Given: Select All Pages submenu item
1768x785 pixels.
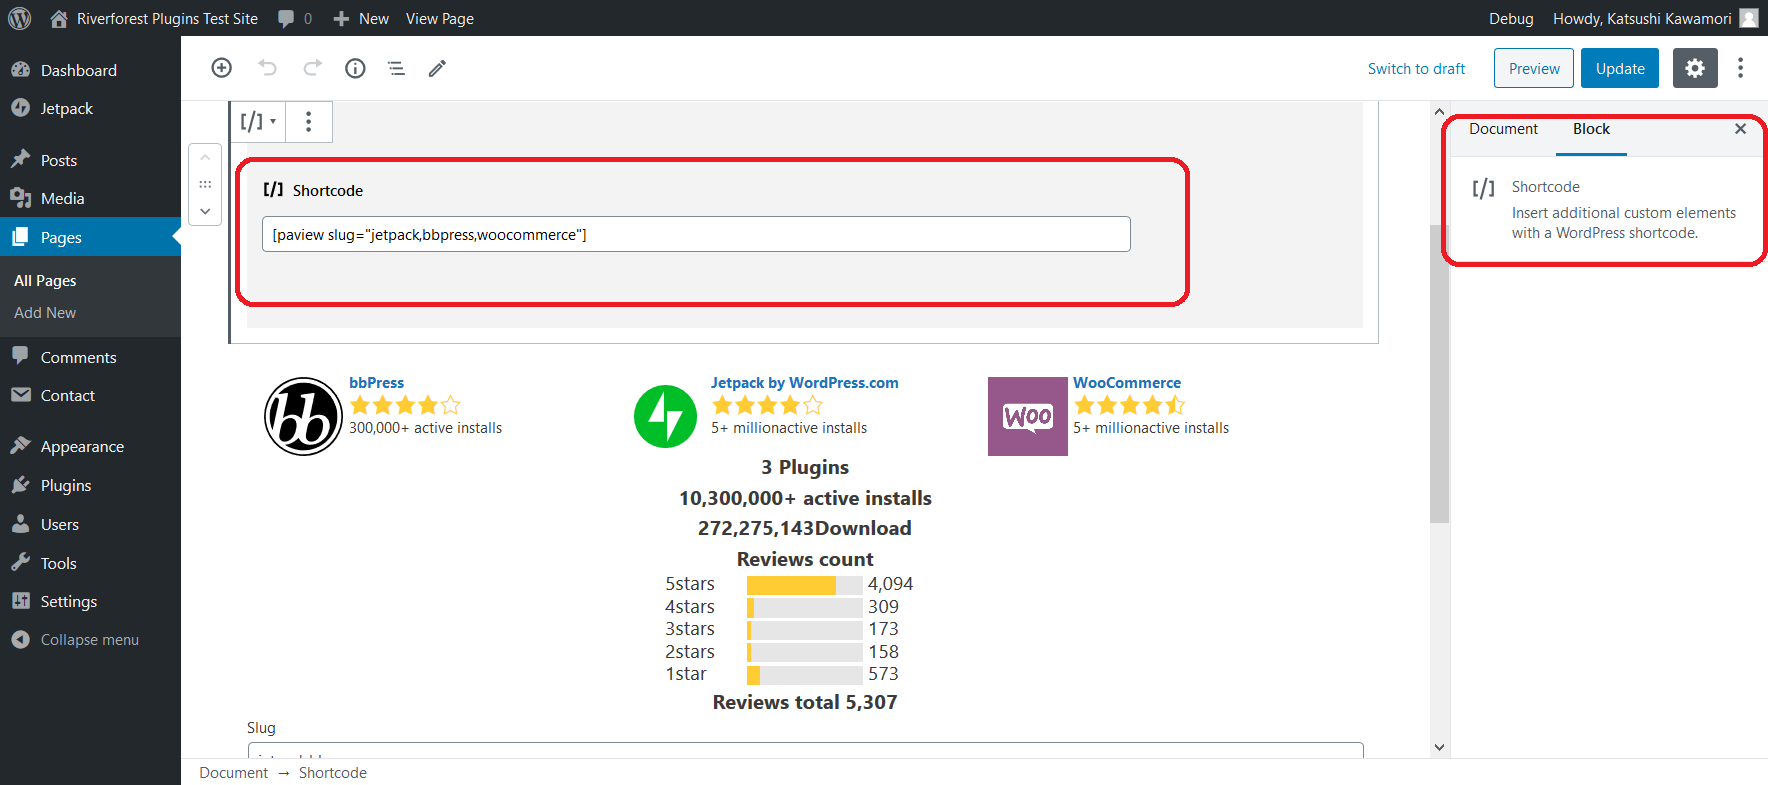Looking at the screenshot, I should 45,281.
